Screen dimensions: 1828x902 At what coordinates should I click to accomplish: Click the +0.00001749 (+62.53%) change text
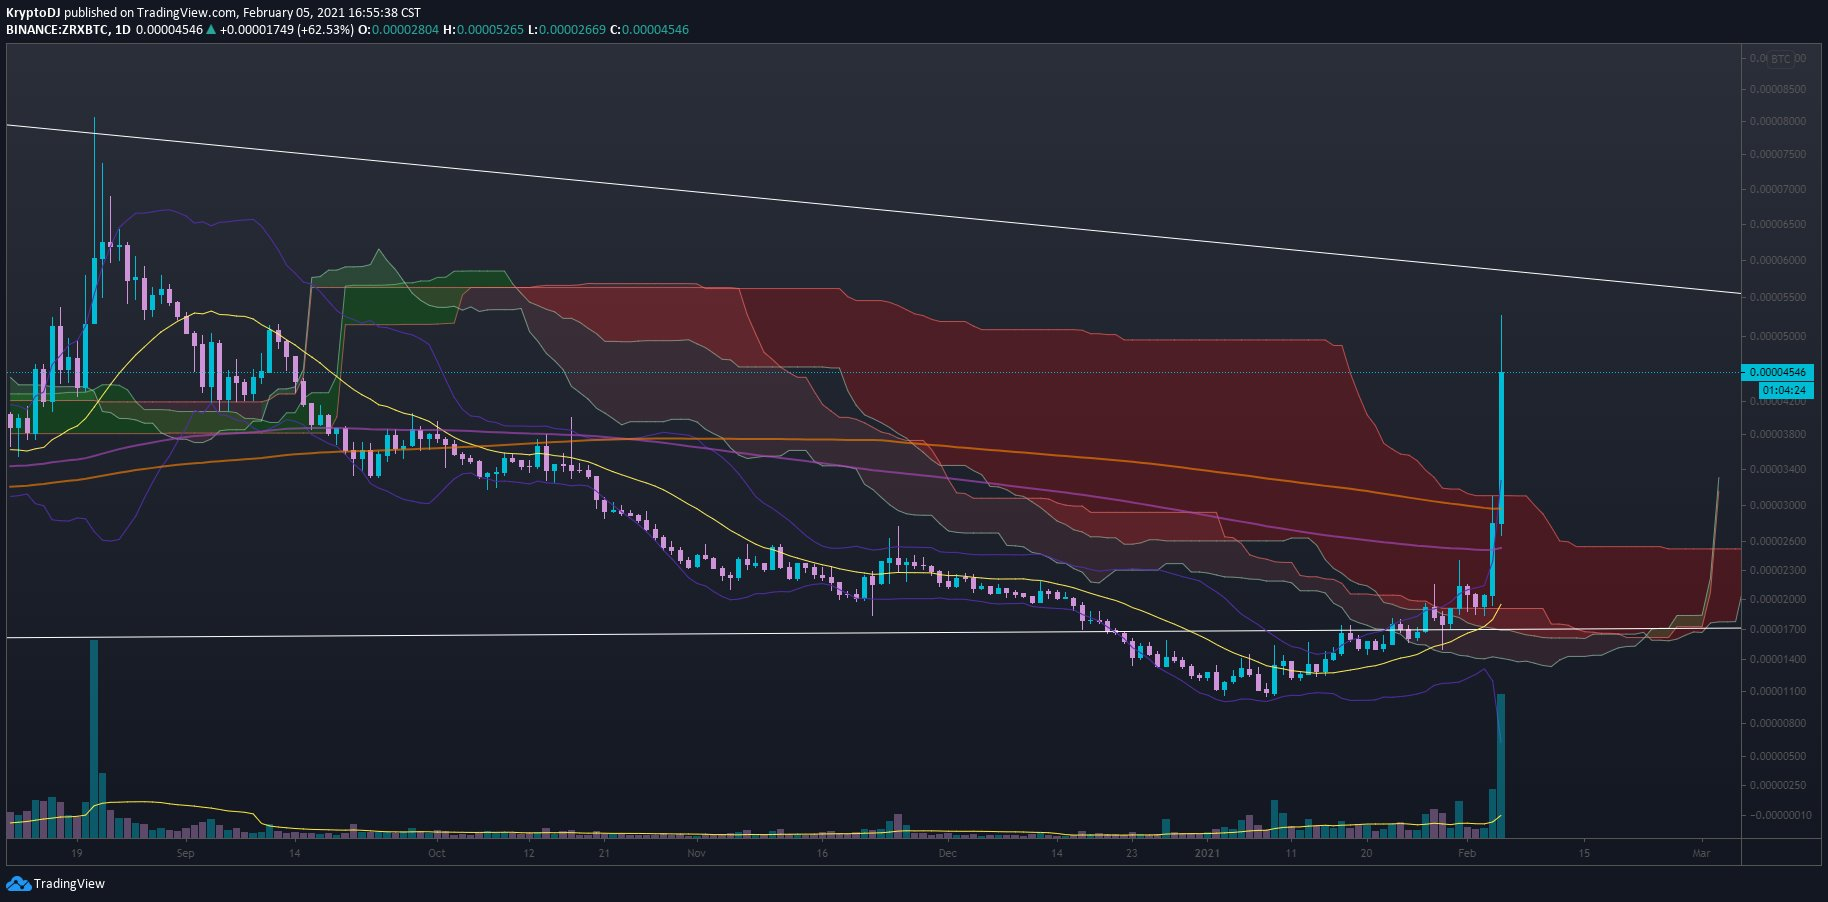point(287,30)
